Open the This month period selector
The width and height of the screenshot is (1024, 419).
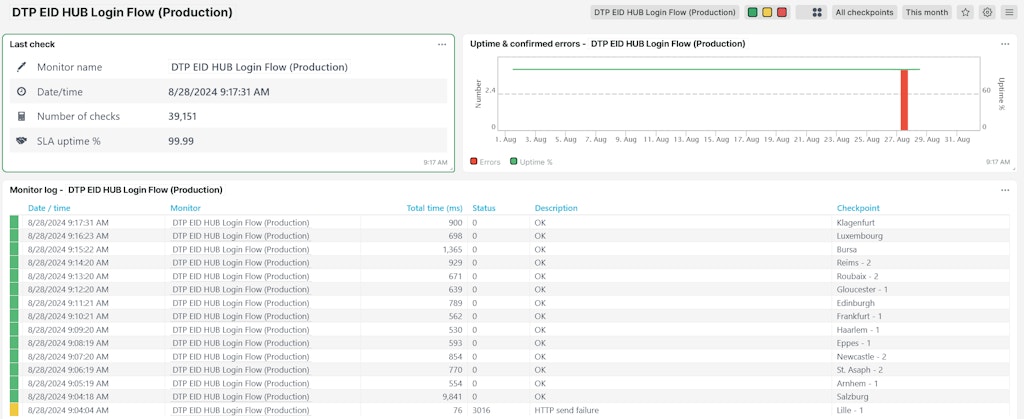926,13
